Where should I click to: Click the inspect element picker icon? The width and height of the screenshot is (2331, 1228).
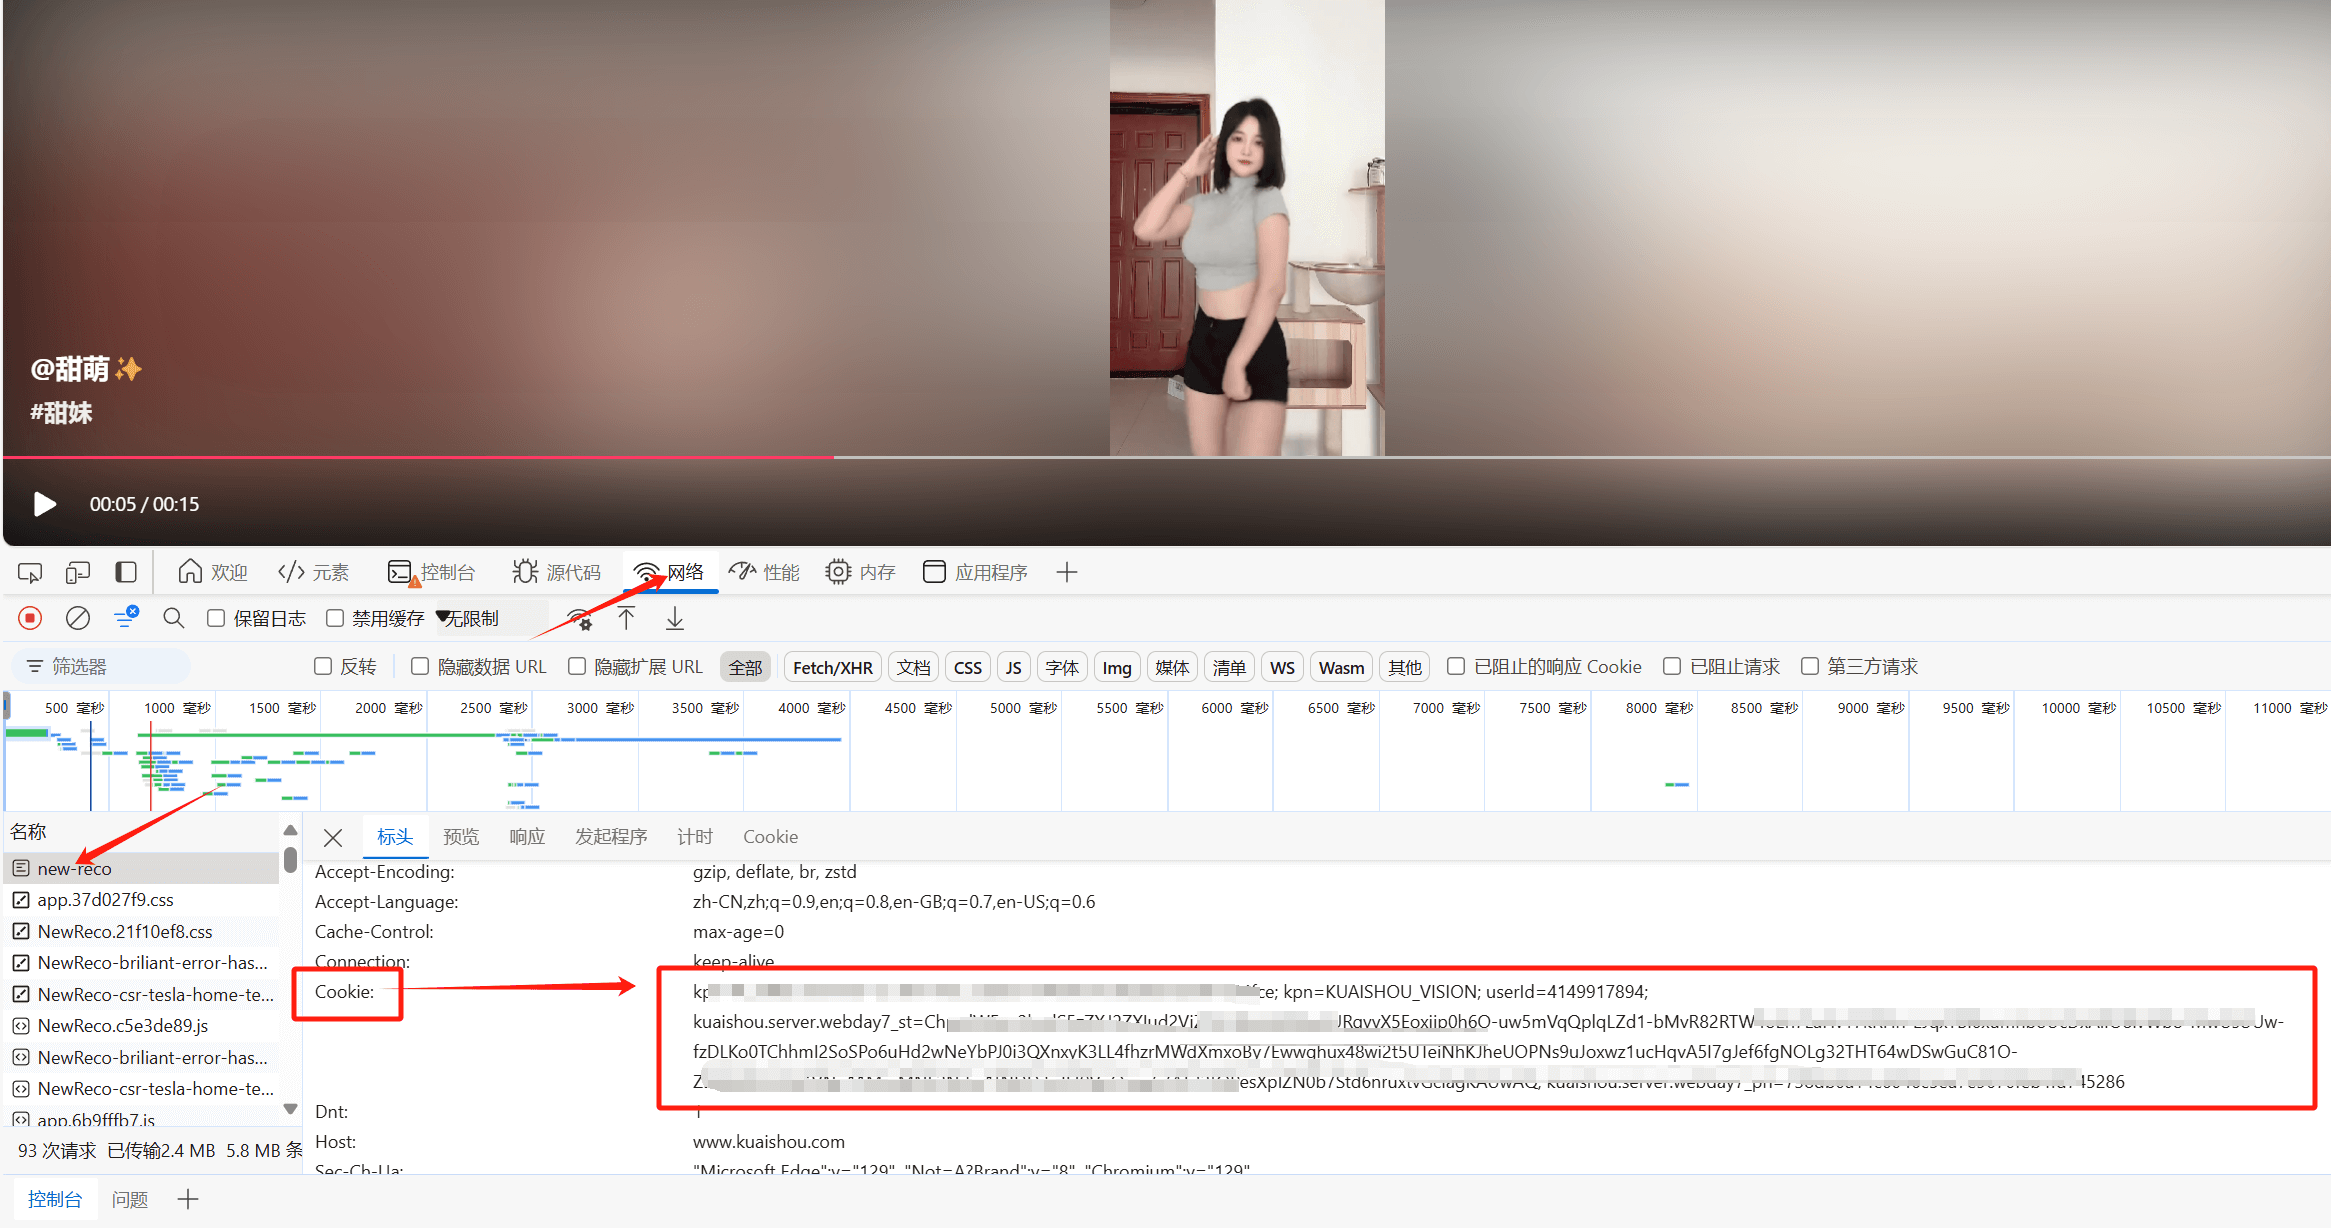point(30,572)
